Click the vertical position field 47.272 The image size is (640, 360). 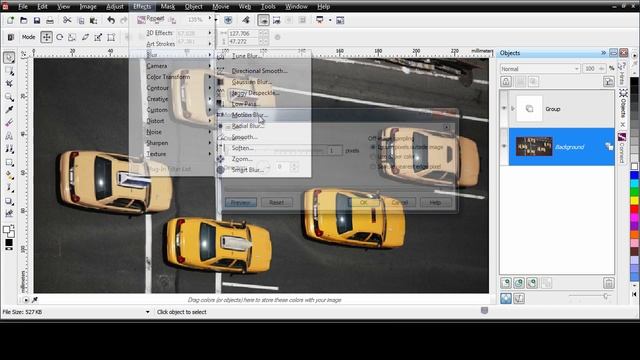pos(244,42)
